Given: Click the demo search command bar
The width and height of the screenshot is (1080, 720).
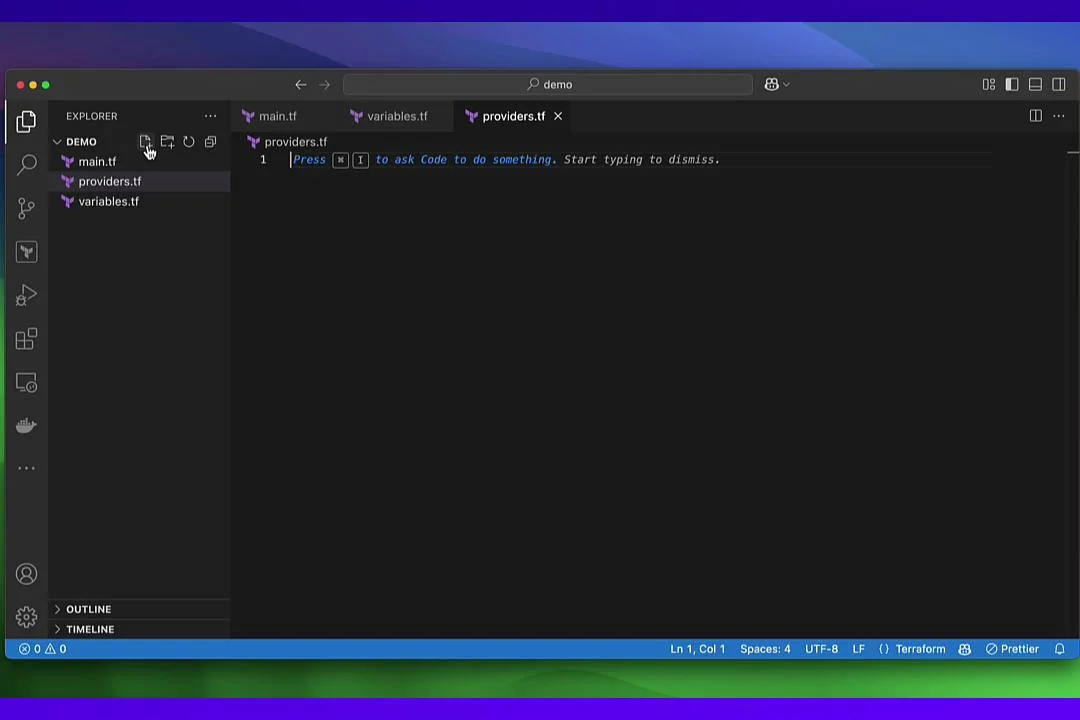Looking at the screenshot, I should (x=548, y=84).
